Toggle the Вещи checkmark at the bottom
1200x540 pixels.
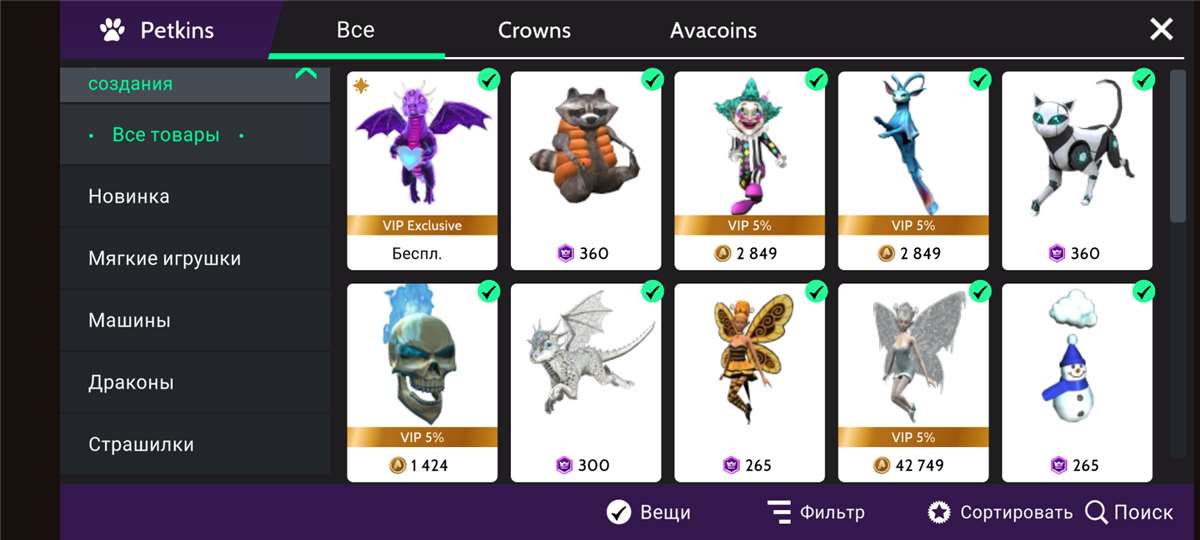(x=619, y=512)
